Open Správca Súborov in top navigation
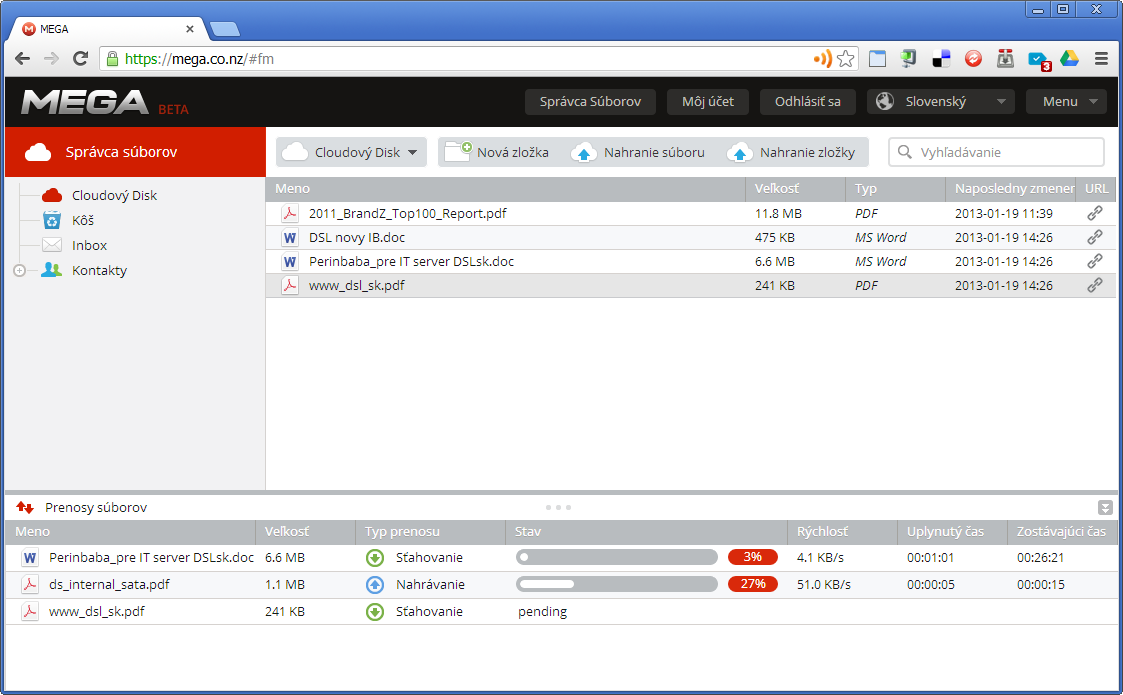 click(x=590, y=102)
